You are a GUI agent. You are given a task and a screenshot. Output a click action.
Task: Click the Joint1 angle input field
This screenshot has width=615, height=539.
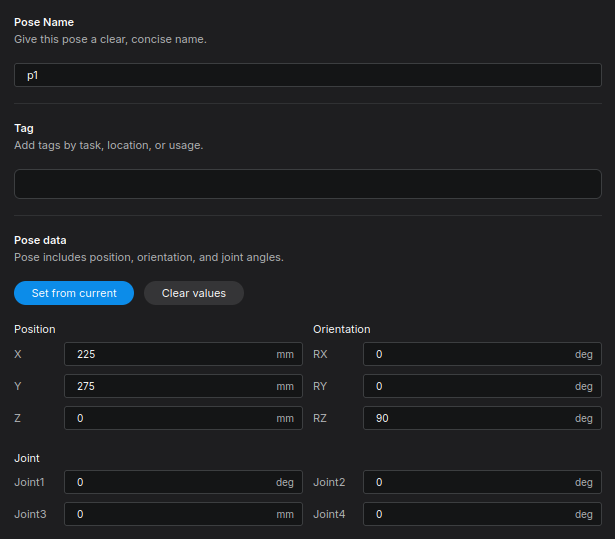click(168, 482)
